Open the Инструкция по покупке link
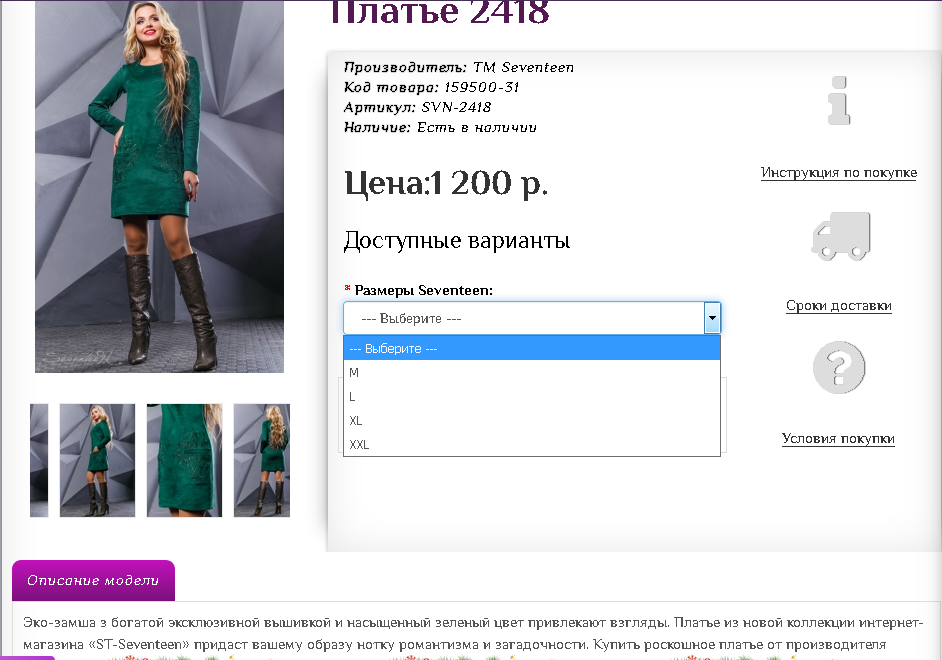Viewport: 942px width, 660px height. pos(839,173)
